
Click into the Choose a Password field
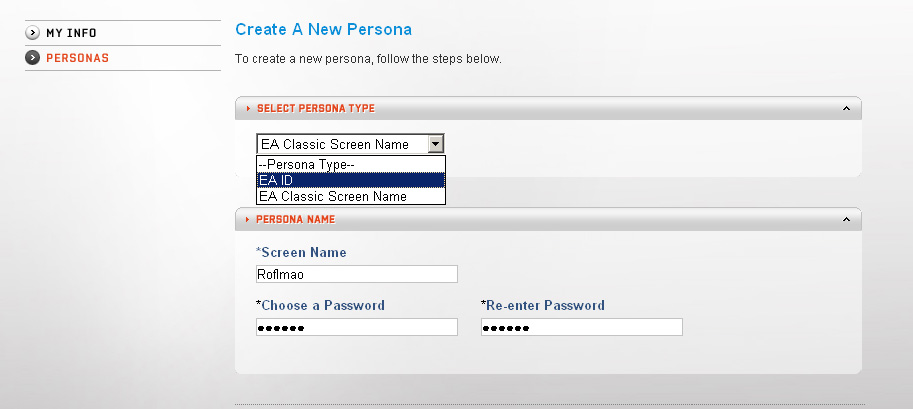pos(357,327)
